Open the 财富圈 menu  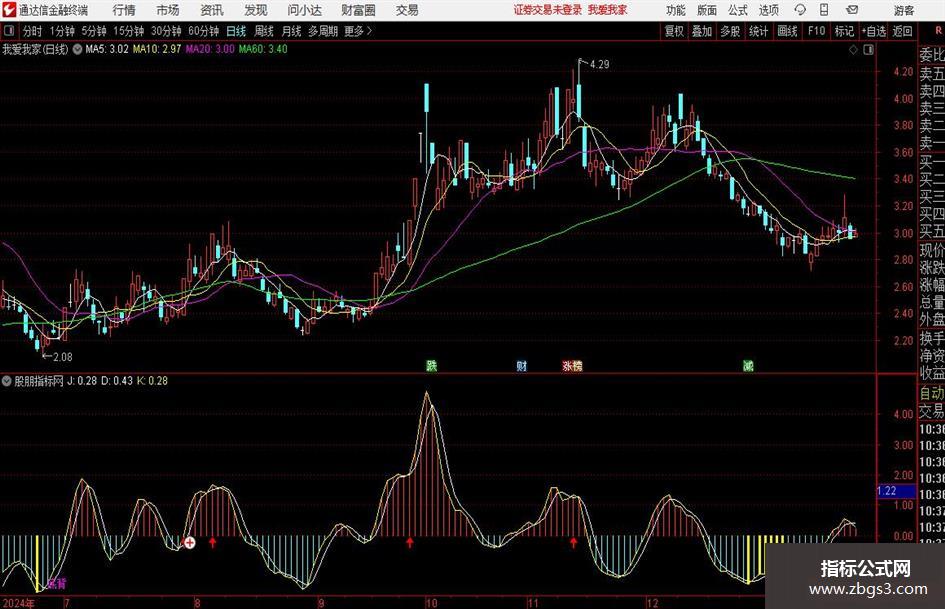[x=358, y=10]
